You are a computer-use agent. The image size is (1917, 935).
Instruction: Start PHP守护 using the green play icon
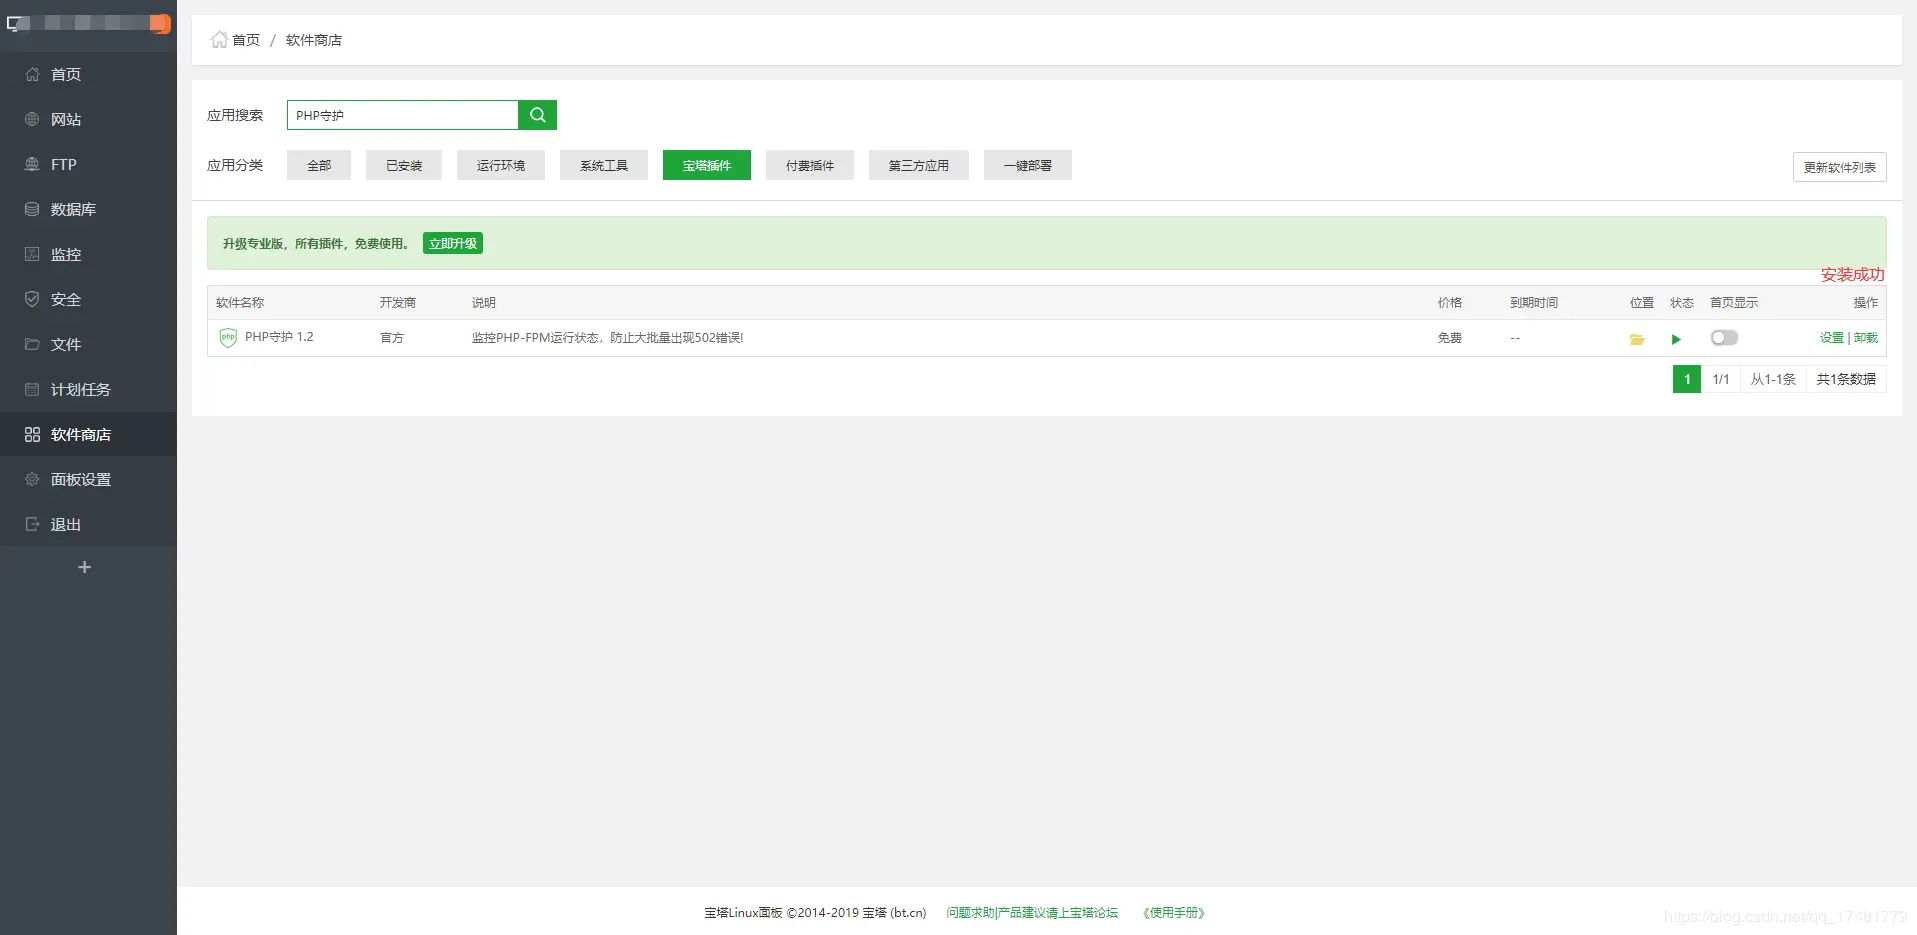pos(1677,339)
